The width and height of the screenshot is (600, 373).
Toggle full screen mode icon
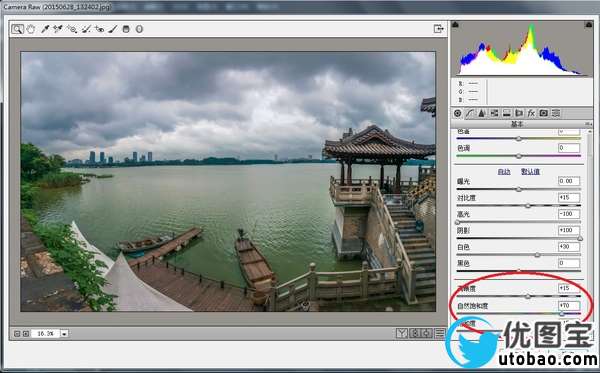[439, 29]
